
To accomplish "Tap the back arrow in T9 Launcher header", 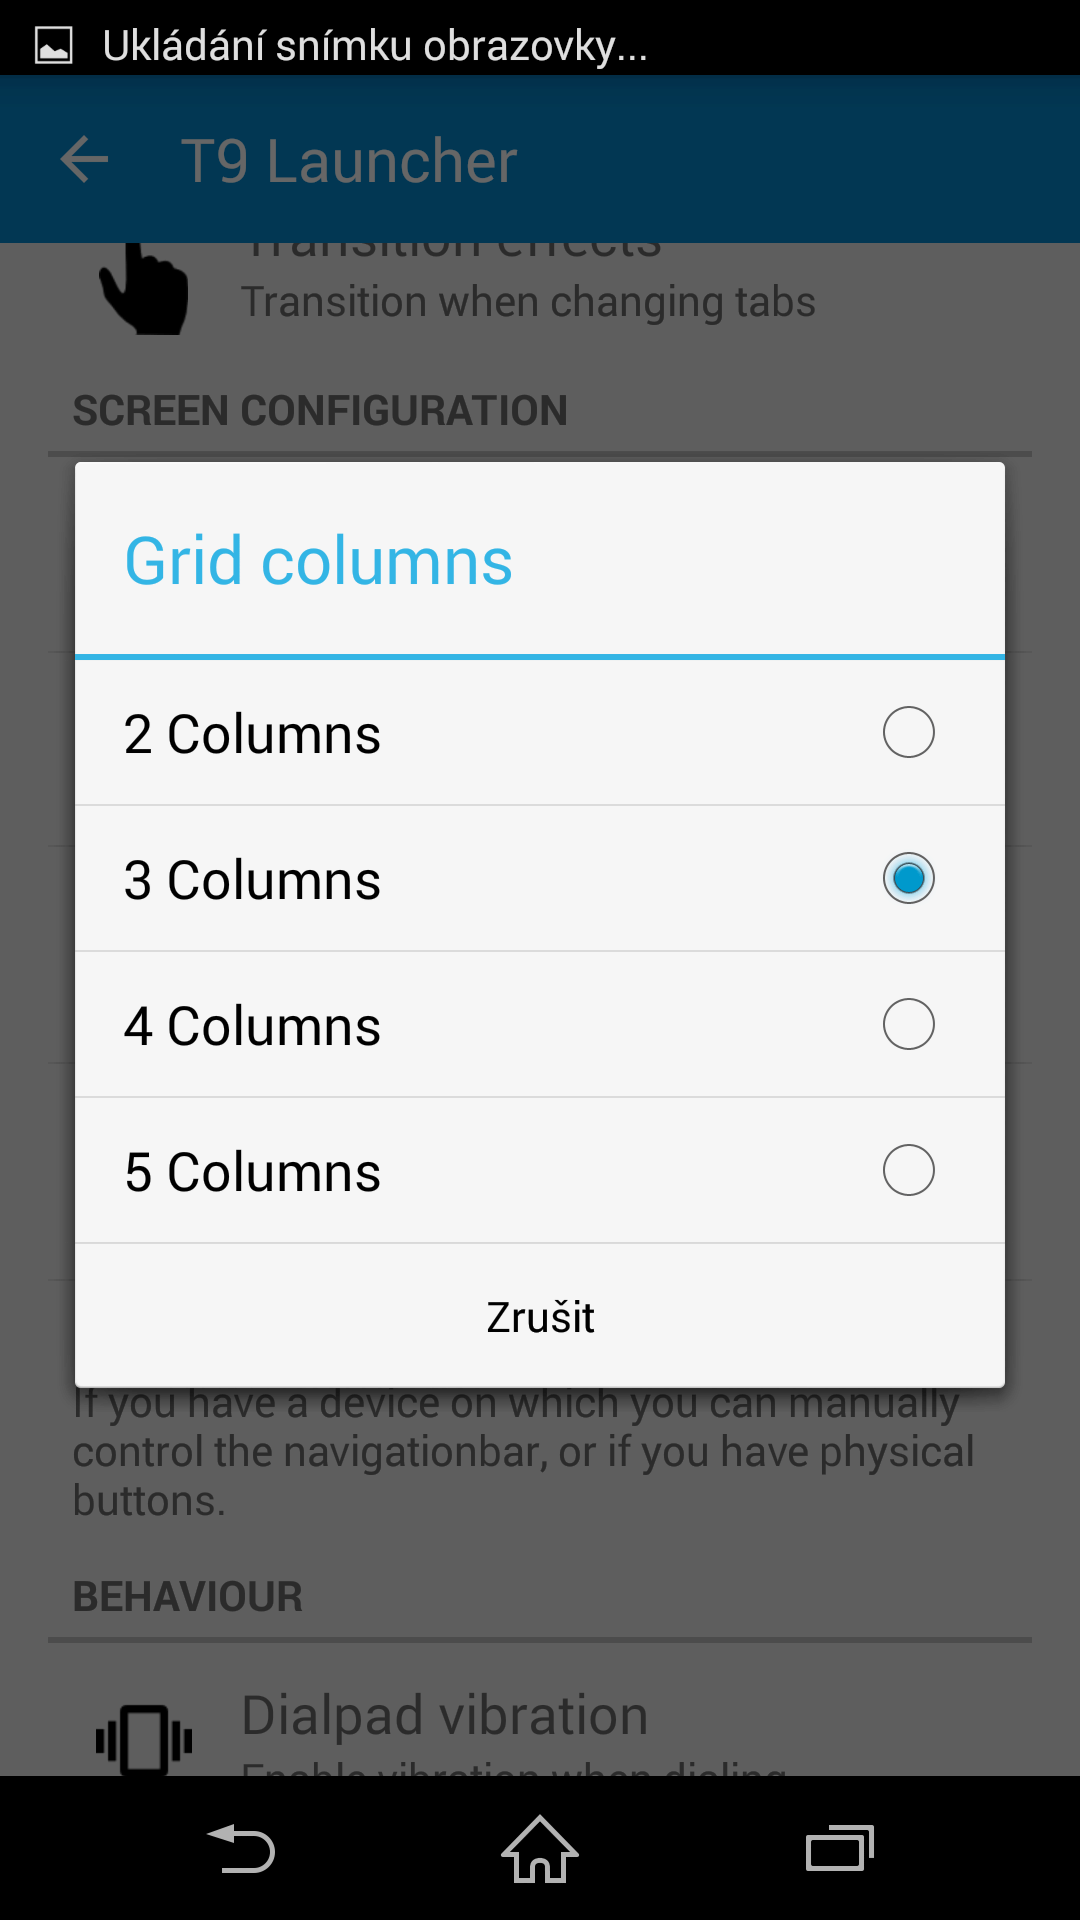I will coord(84,160).
